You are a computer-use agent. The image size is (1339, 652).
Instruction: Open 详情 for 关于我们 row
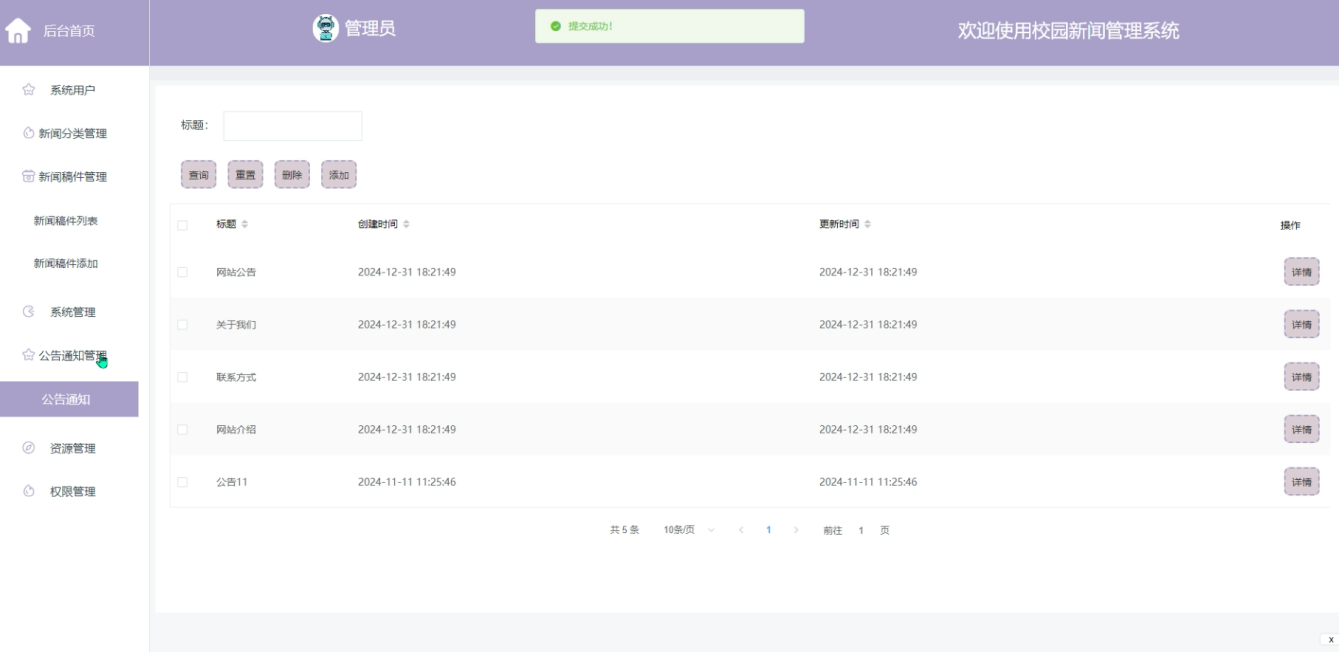[x=1301, y=324]
